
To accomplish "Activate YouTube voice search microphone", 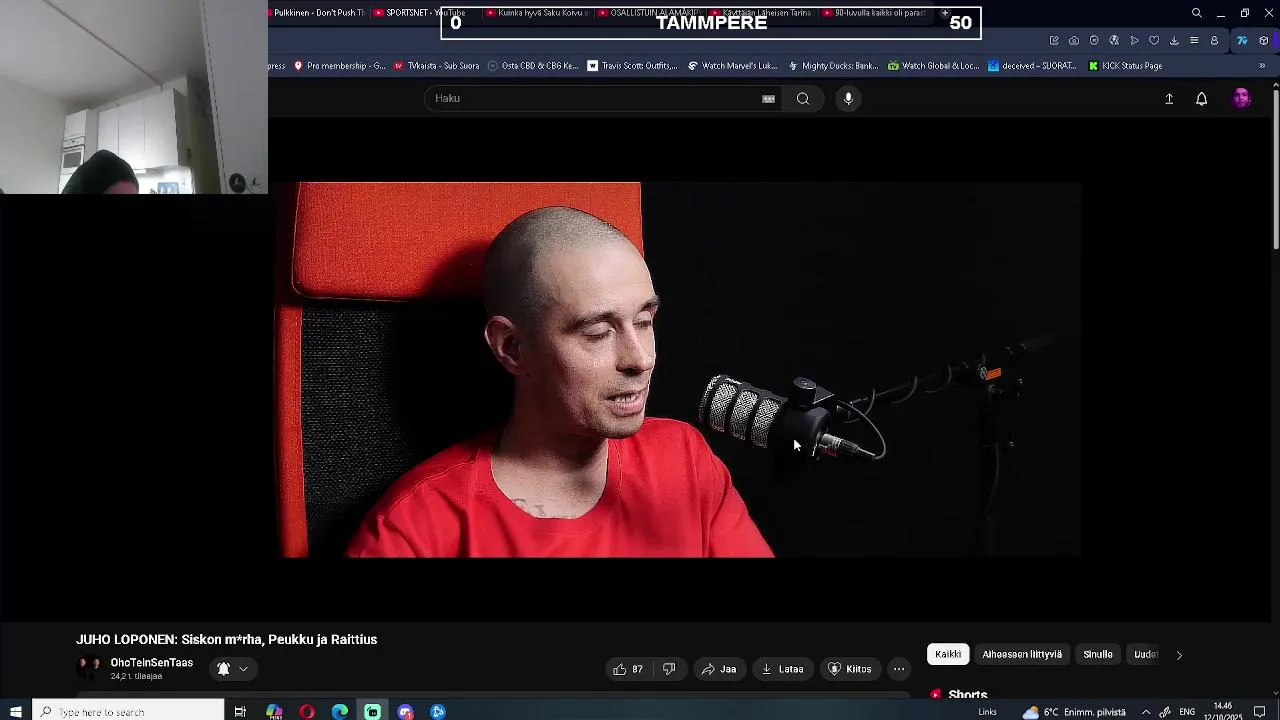I will click(x=848, y=98).
